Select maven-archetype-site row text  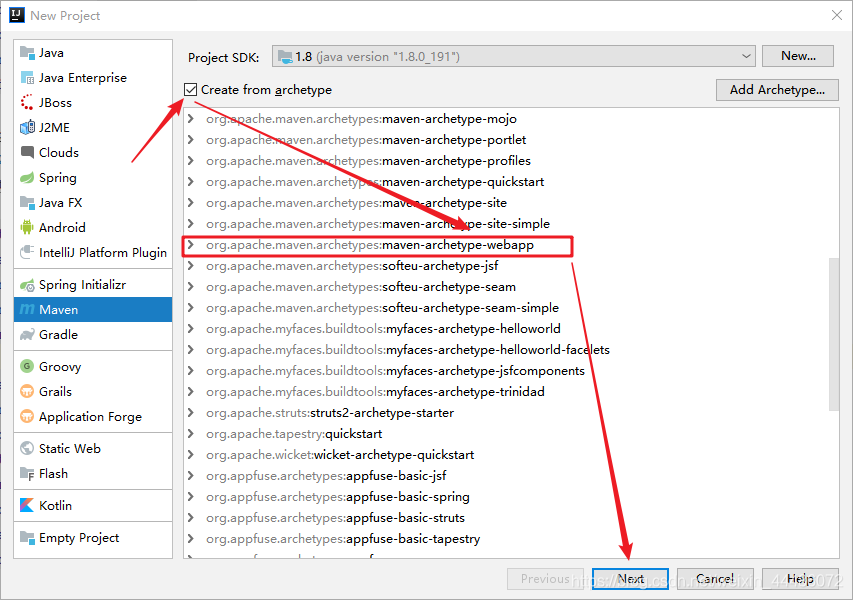tap(356, 203)
